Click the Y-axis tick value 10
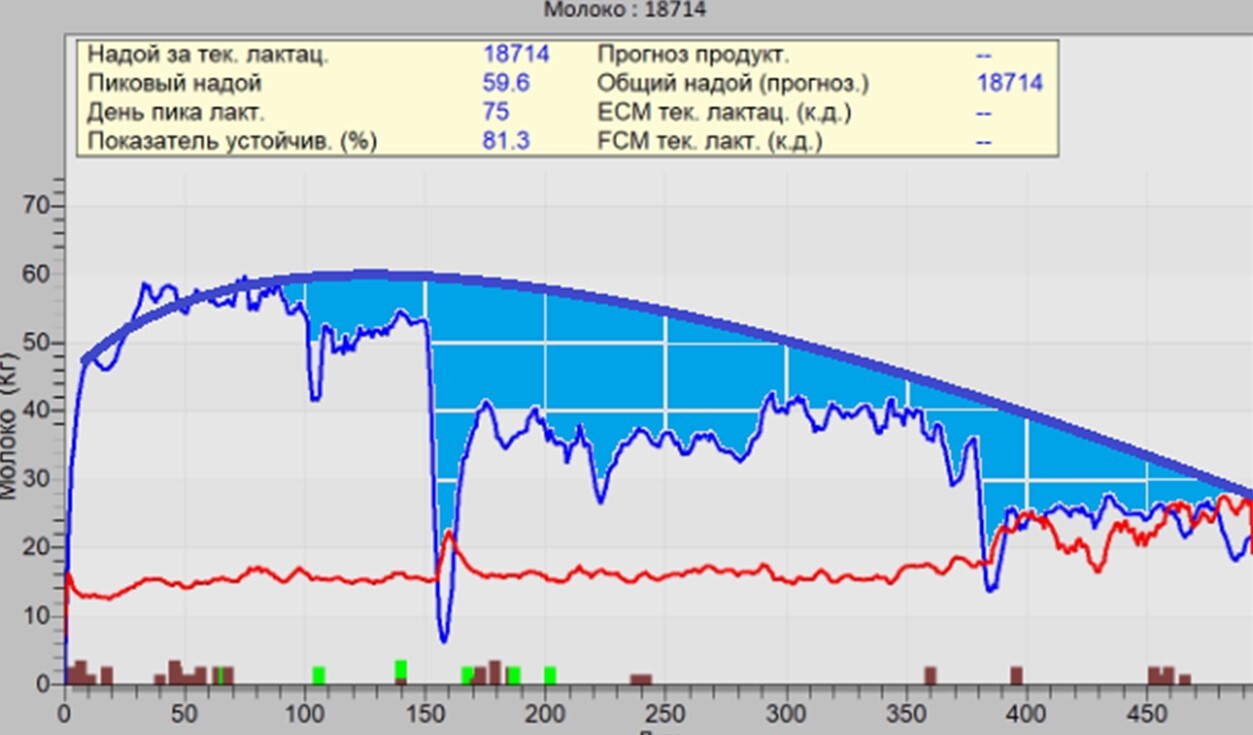 35,616
